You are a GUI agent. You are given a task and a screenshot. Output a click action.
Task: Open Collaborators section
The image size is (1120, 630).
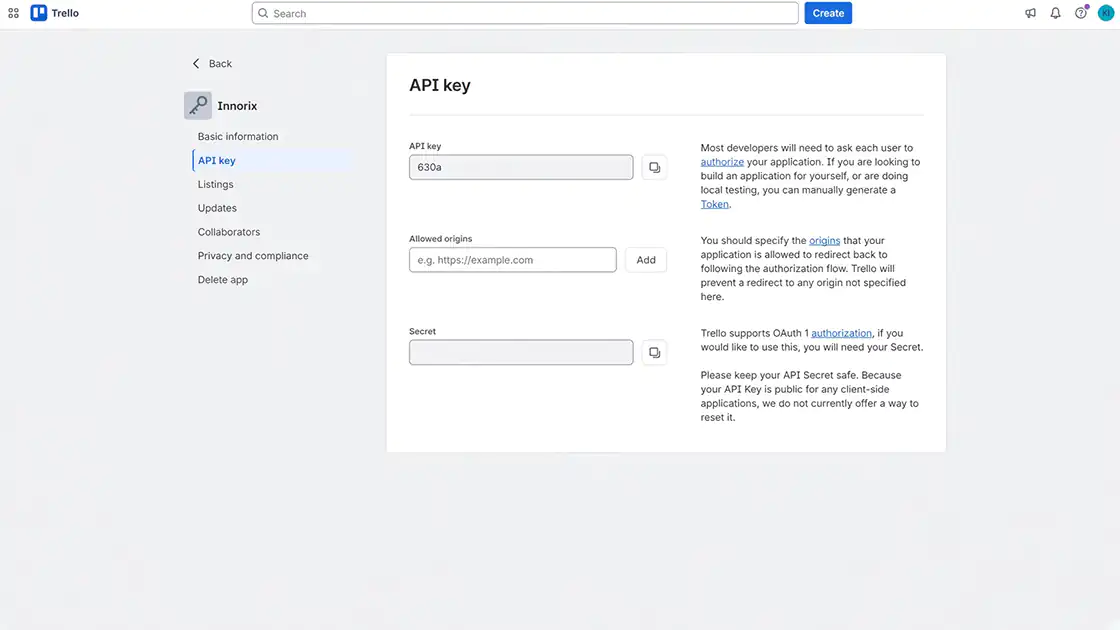(229, 232)
